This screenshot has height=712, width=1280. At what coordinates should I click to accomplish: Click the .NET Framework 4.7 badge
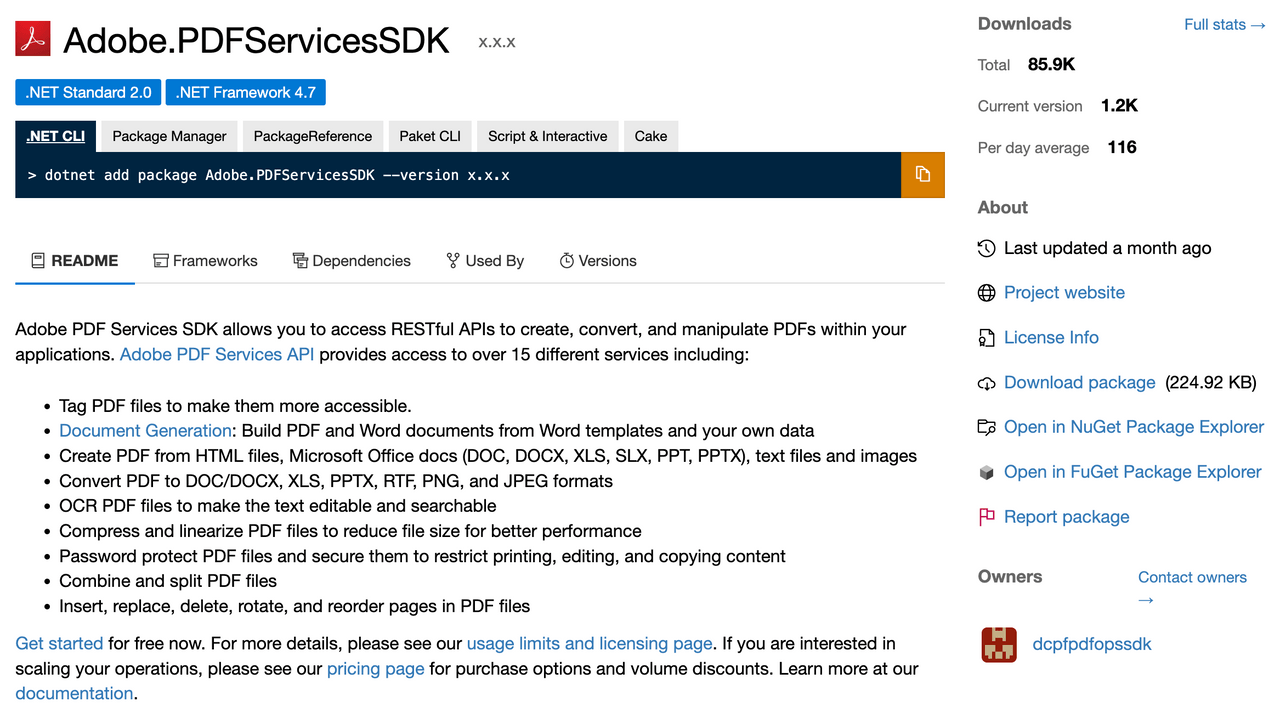(x=246, y=93)
